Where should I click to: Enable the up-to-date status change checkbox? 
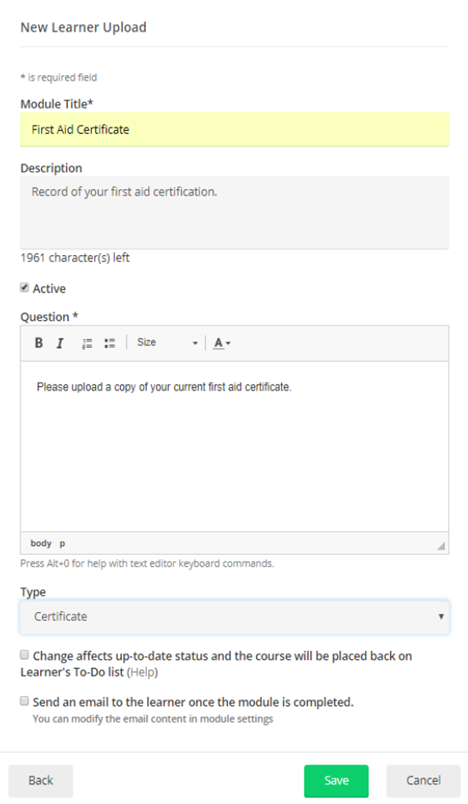click(x=24, y=655)
